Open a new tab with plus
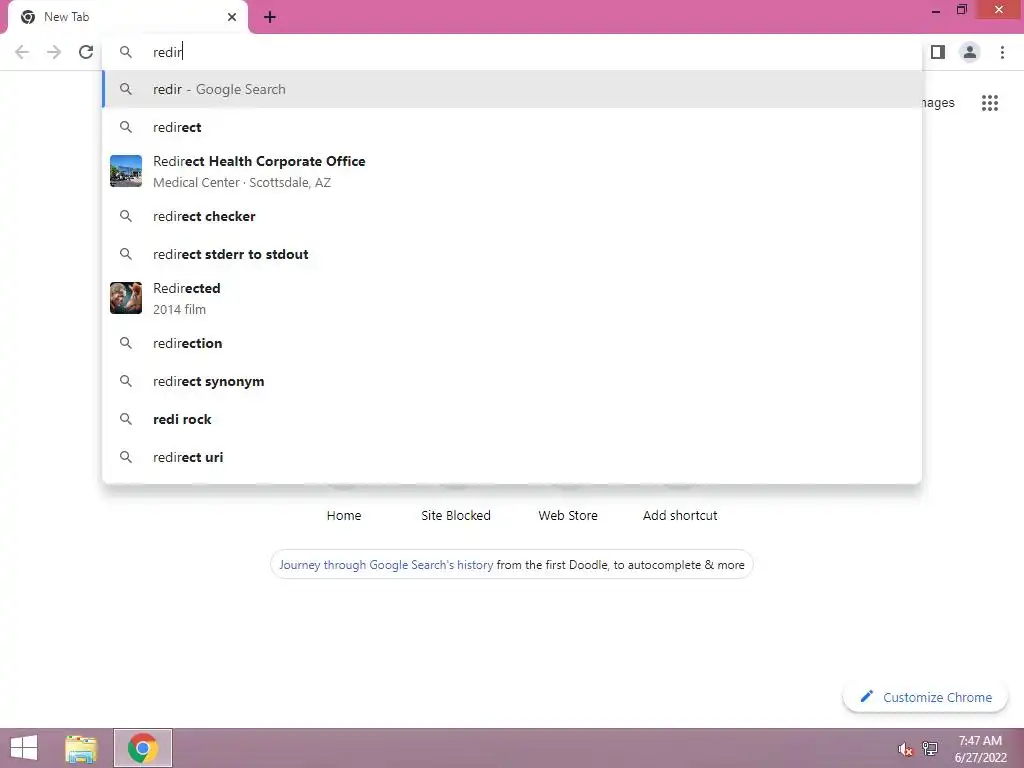Screen dimensions: 1024x768 (x=270, y=18)
